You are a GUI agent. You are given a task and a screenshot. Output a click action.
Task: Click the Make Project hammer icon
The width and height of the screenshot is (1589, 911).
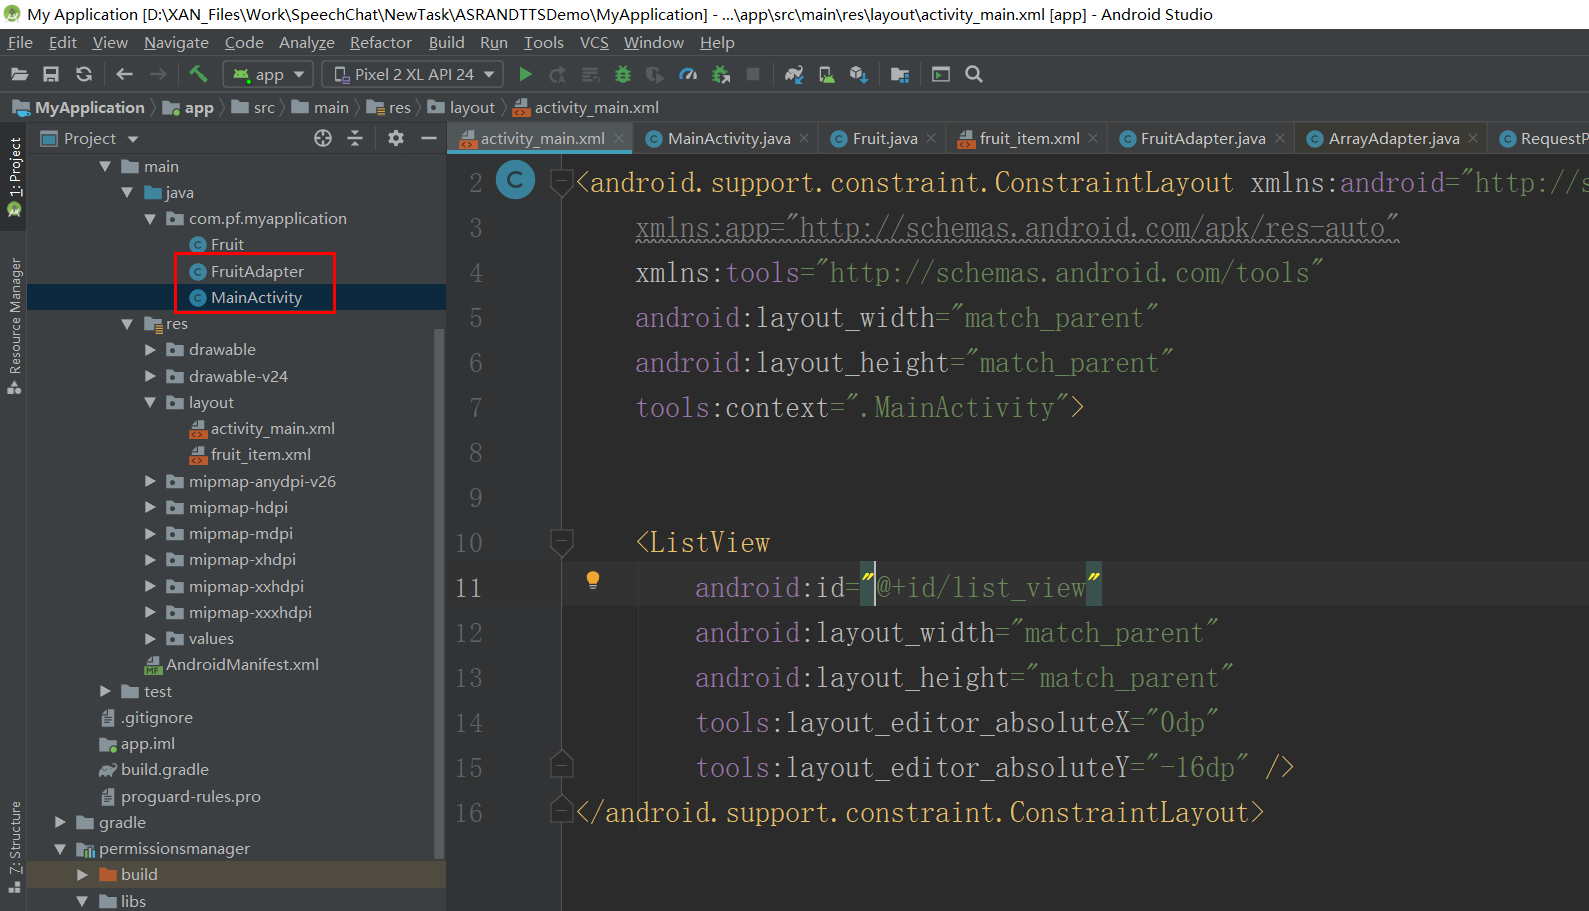(198, 74)
